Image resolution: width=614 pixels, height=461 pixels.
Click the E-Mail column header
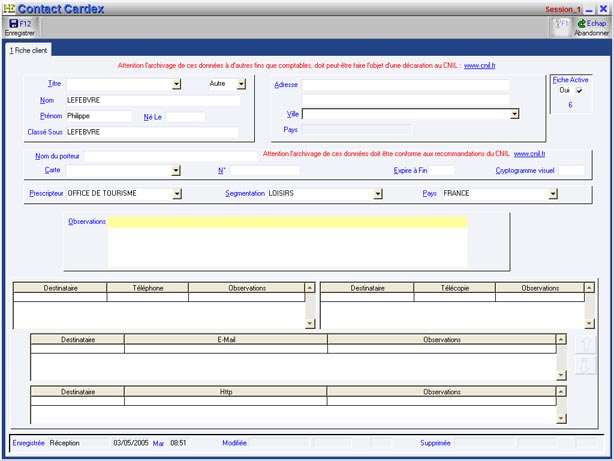[226, 340]
